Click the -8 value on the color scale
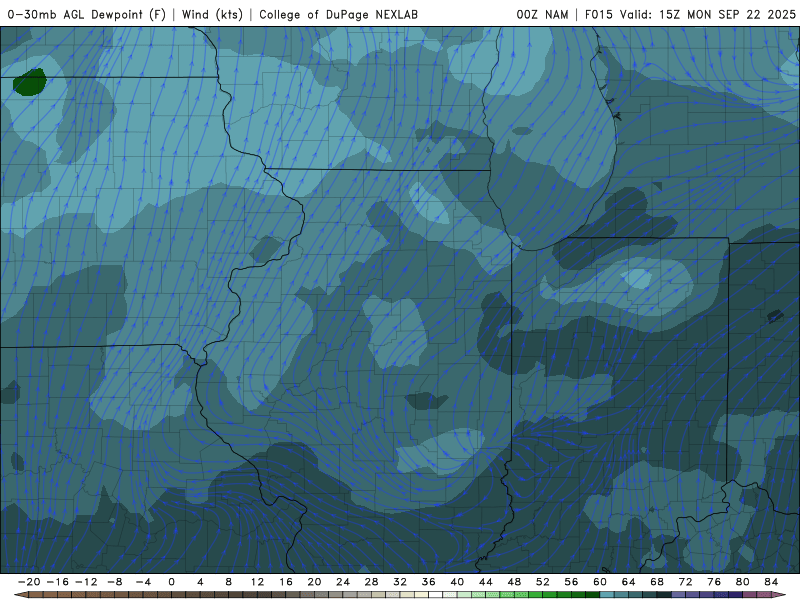This screenshot has height=600, width=800. (114, 582)
